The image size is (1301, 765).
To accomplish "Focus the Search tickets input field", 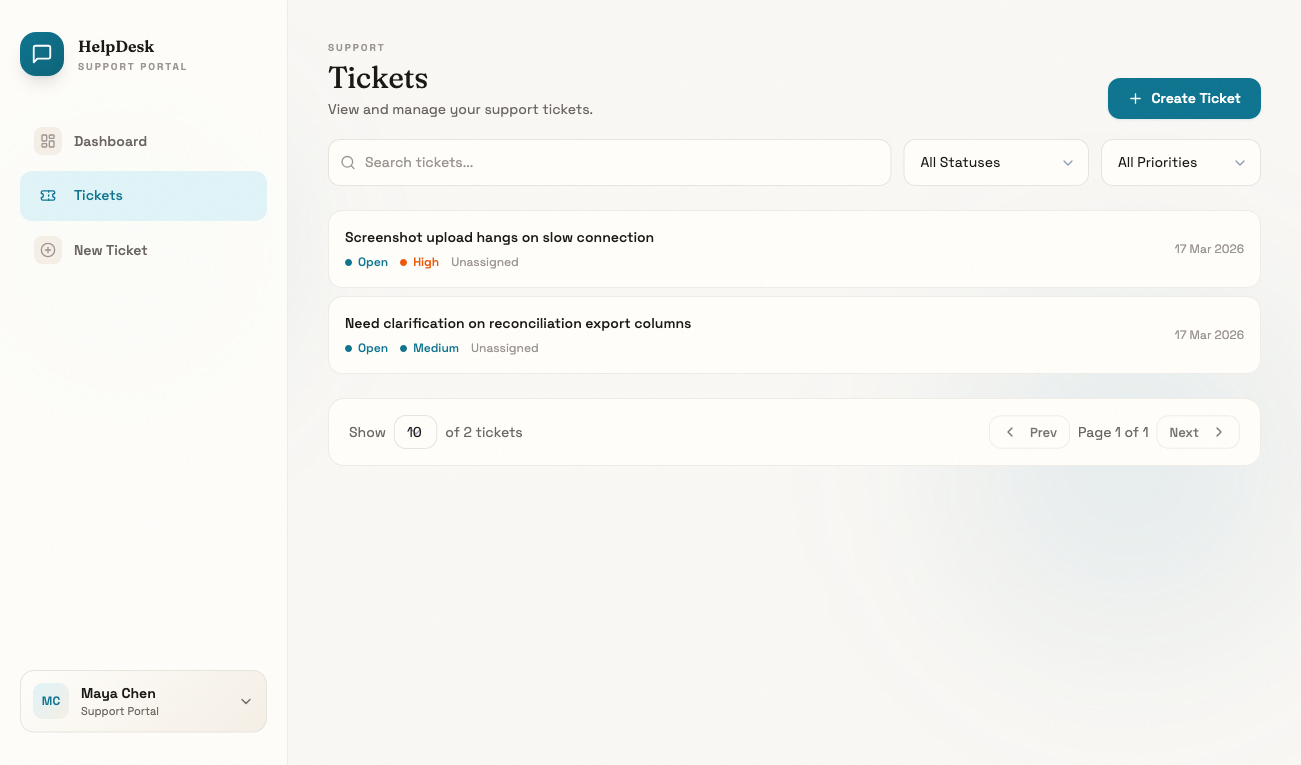I will (620, 162).
